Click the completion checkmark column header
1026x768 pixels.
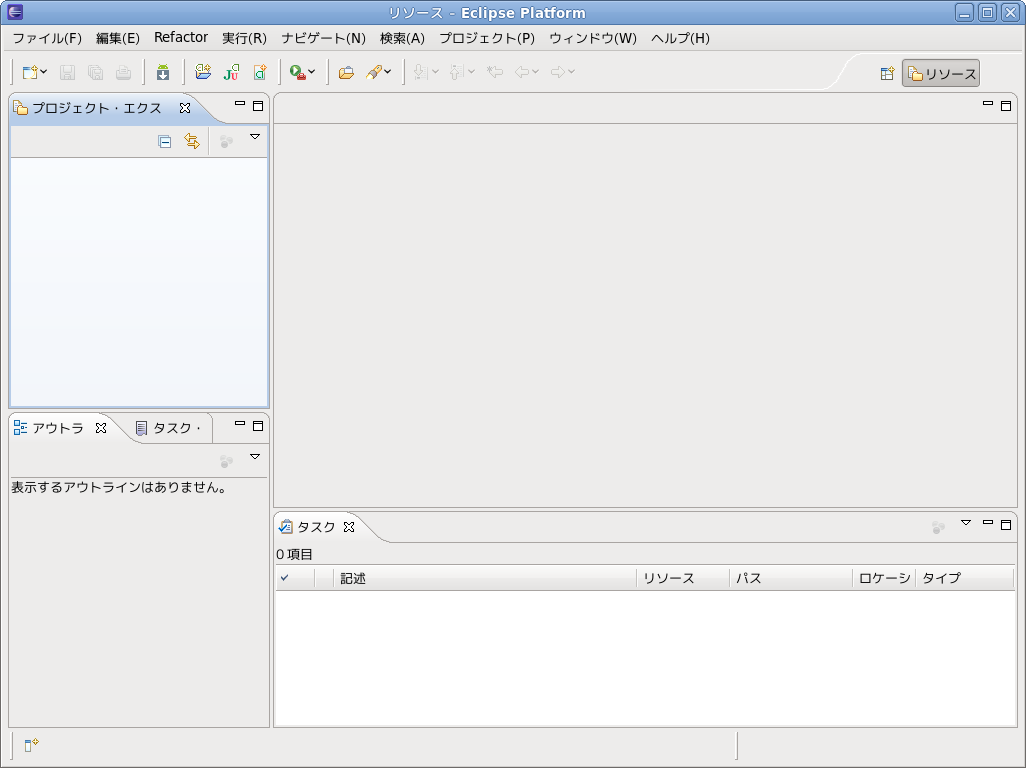click(x=295, y=578)
